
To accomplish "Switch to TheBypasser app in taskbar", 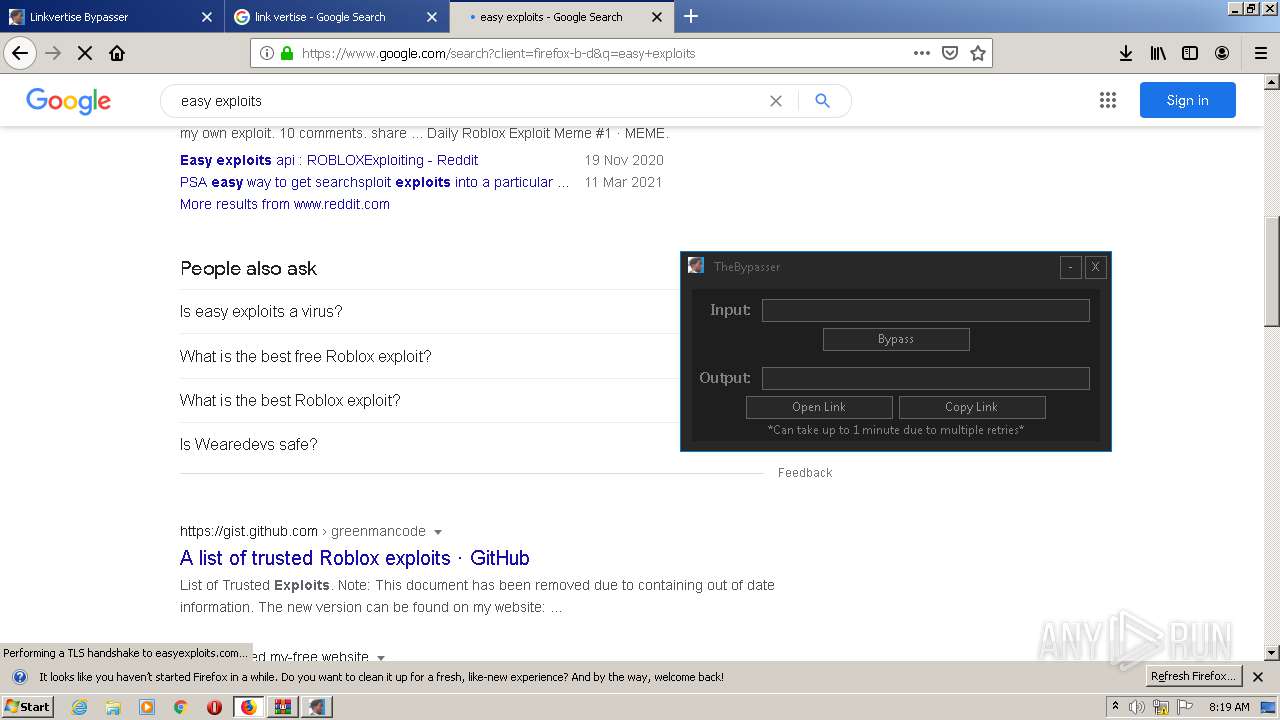I will 317,707.
